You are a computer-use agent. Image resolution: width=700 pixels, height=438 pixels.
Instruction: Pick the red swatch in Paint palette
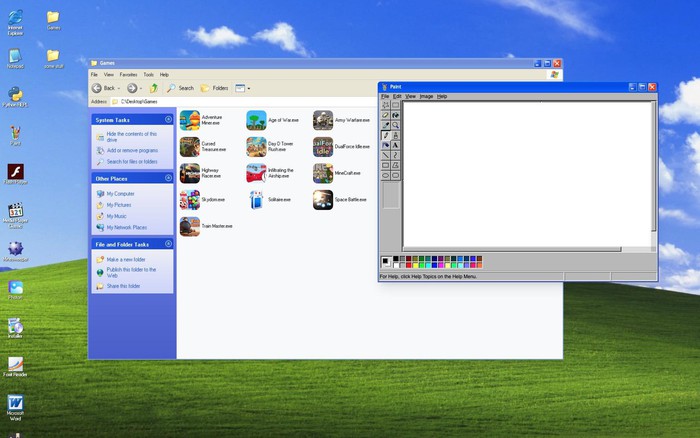pos(408,265)
